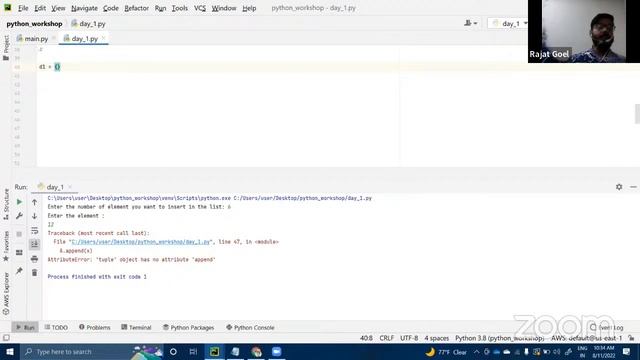Open the AWS default@us-east-1 connection settings
The image size is (640, 360).
pyautogui.click(x=587, y=338)
